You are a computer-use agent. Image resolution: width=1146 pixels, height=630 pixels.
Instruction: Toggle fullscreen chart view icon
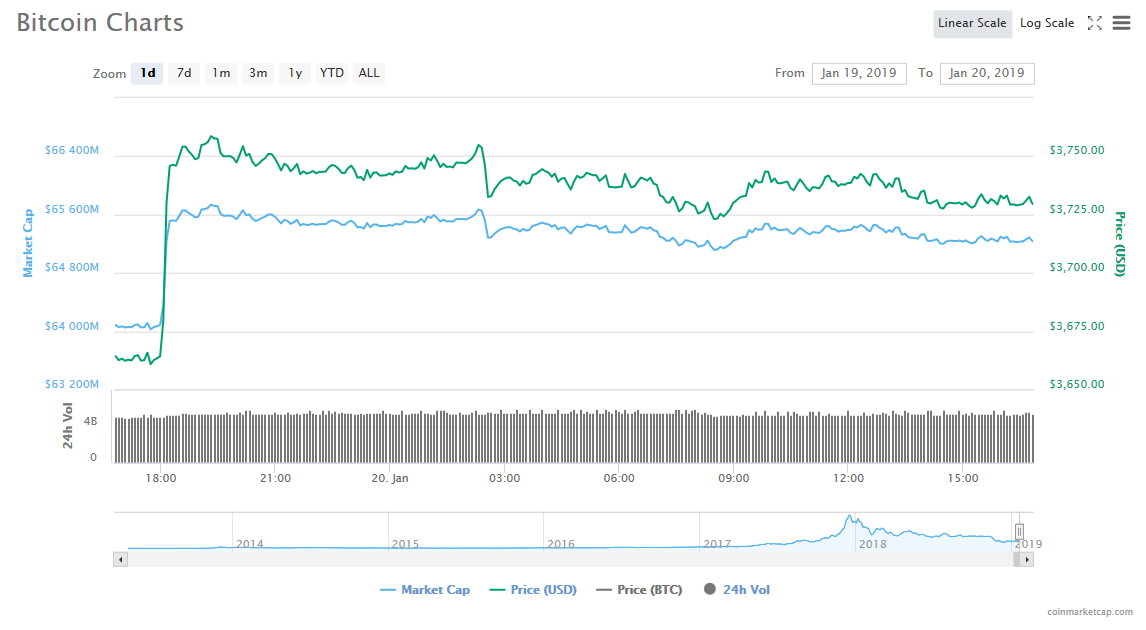click(1094, 23)
